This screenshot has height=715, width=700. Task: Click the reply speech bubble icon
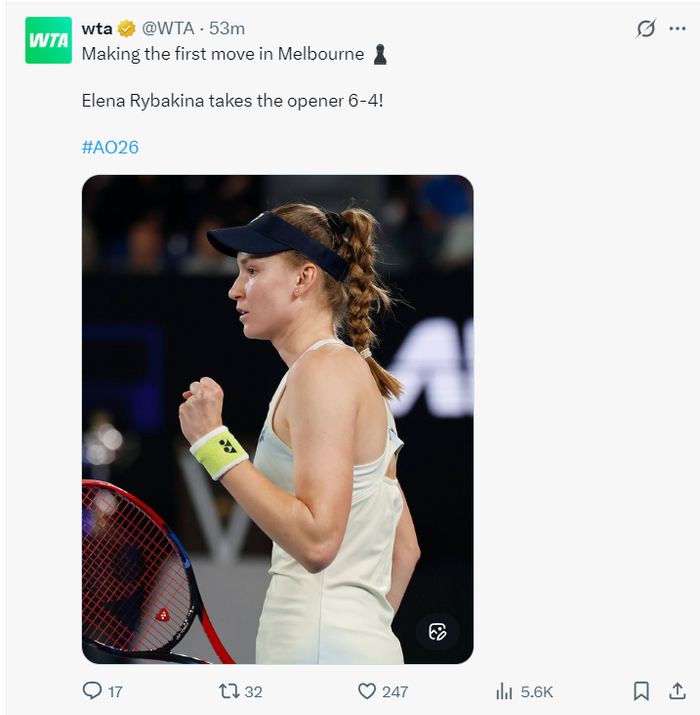[x=91, y=691]
